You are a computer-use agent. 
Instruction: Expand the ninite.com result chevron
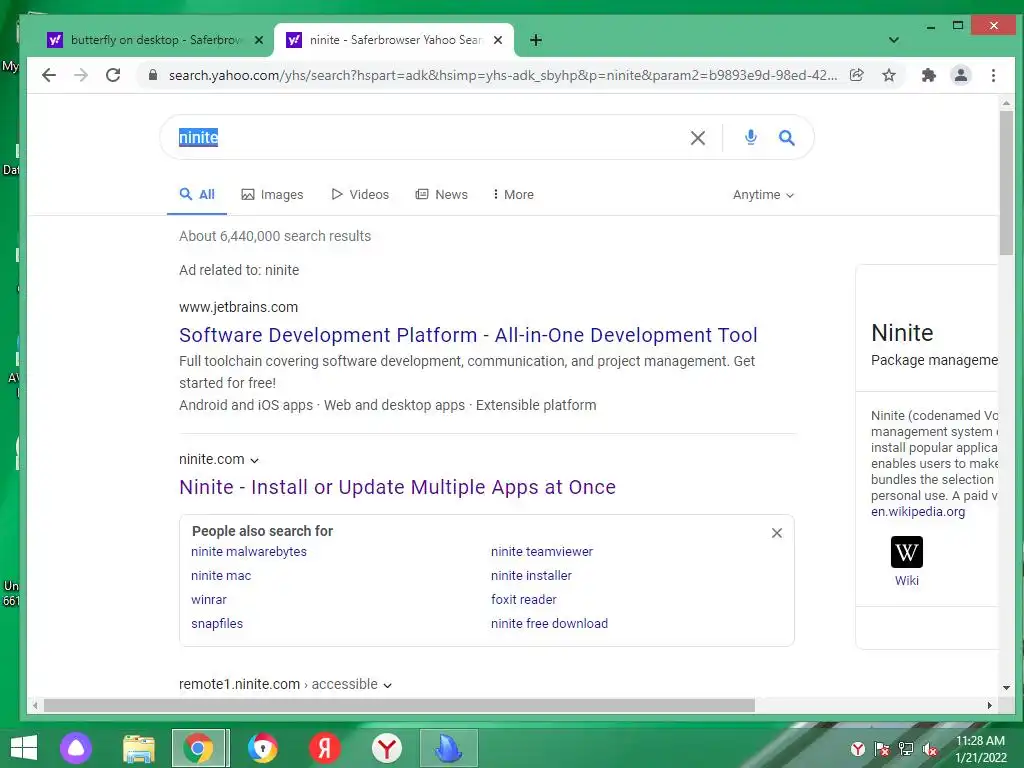(x=255, y=460)
